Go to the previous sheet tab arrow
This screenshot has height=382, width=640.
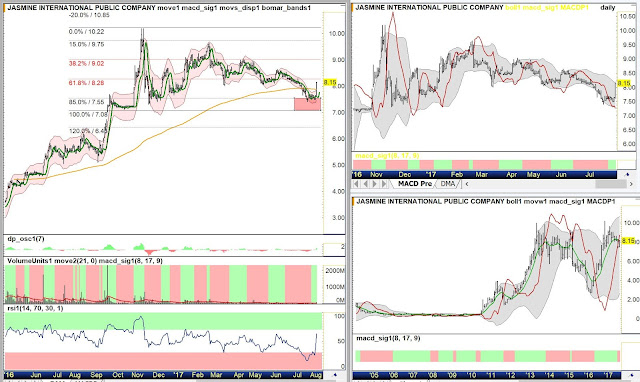pyautogui.click(x=366, y=184)
